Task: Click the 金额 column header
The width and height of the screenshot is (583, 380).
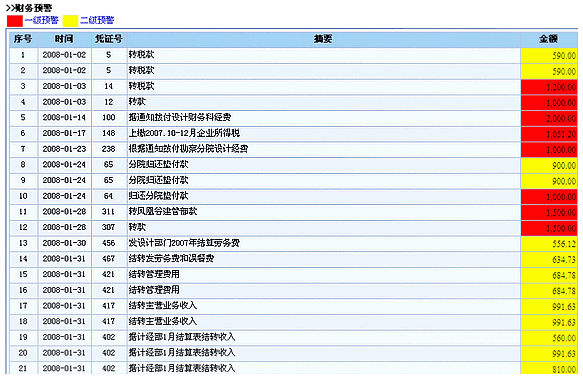Action: click(548, 39)
